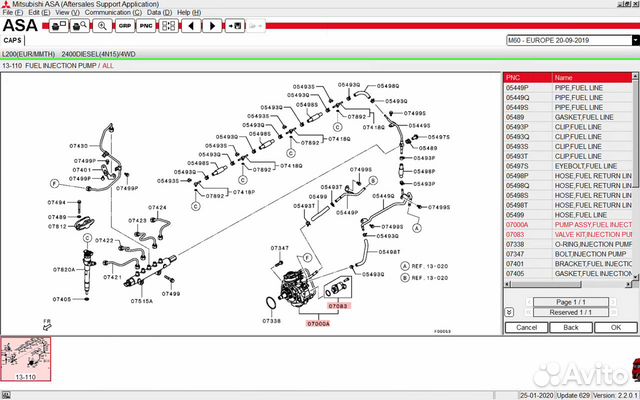Viewport: 640px width, 400px height.
Task: Click the Back button
Action: (569, 327)
